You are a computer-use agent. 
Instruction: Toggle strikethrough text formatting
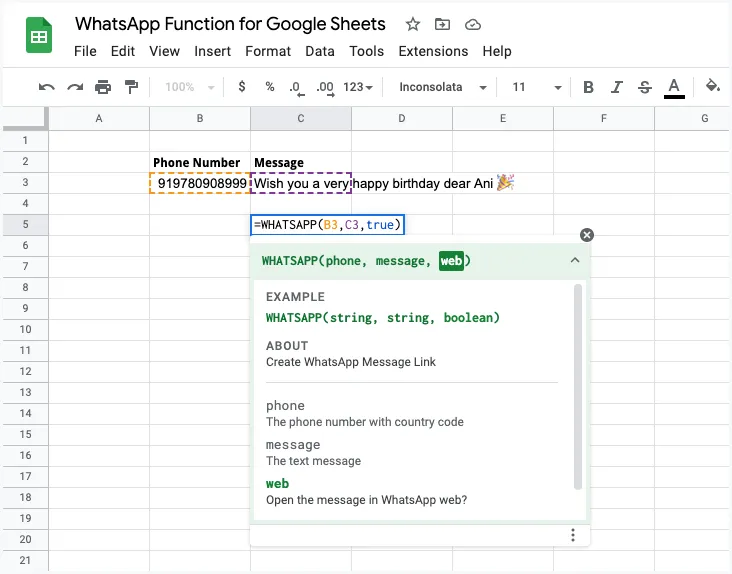[x=644, y=87]
